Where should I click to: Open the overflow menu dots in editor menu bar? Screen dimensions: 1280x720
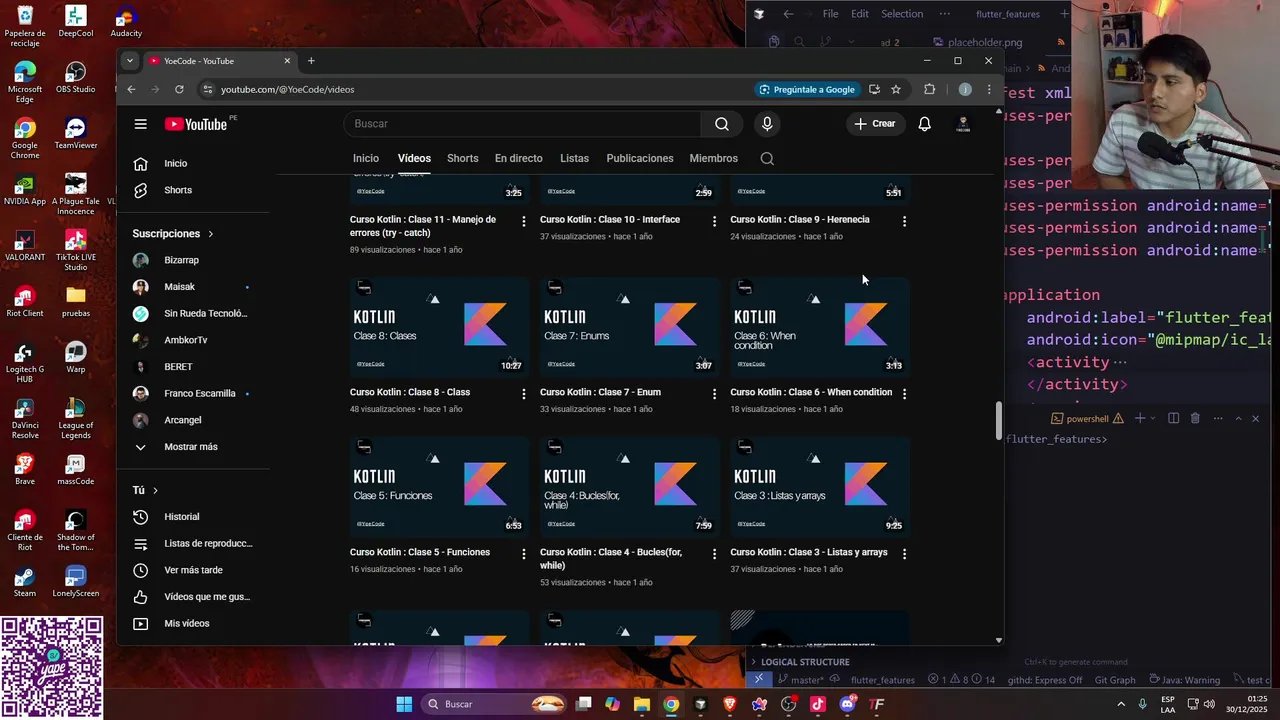944,14
